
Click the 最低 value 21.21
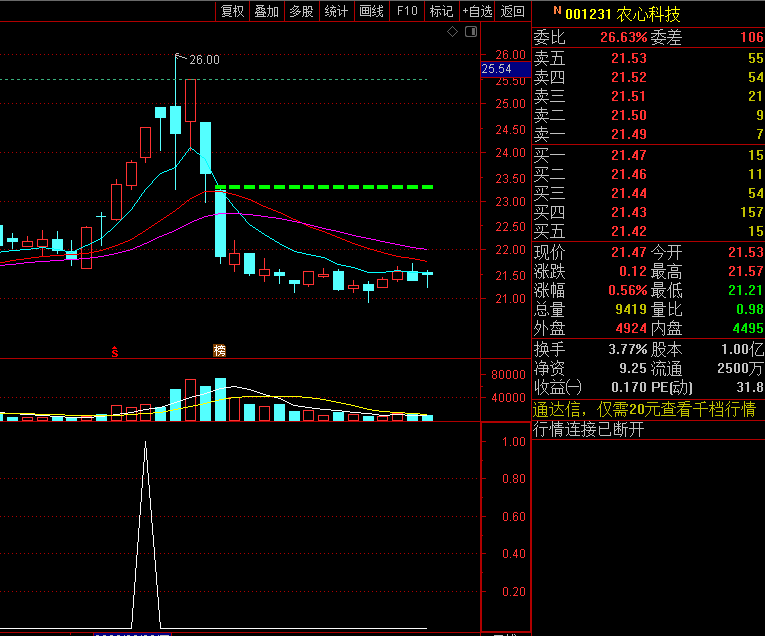745,291
